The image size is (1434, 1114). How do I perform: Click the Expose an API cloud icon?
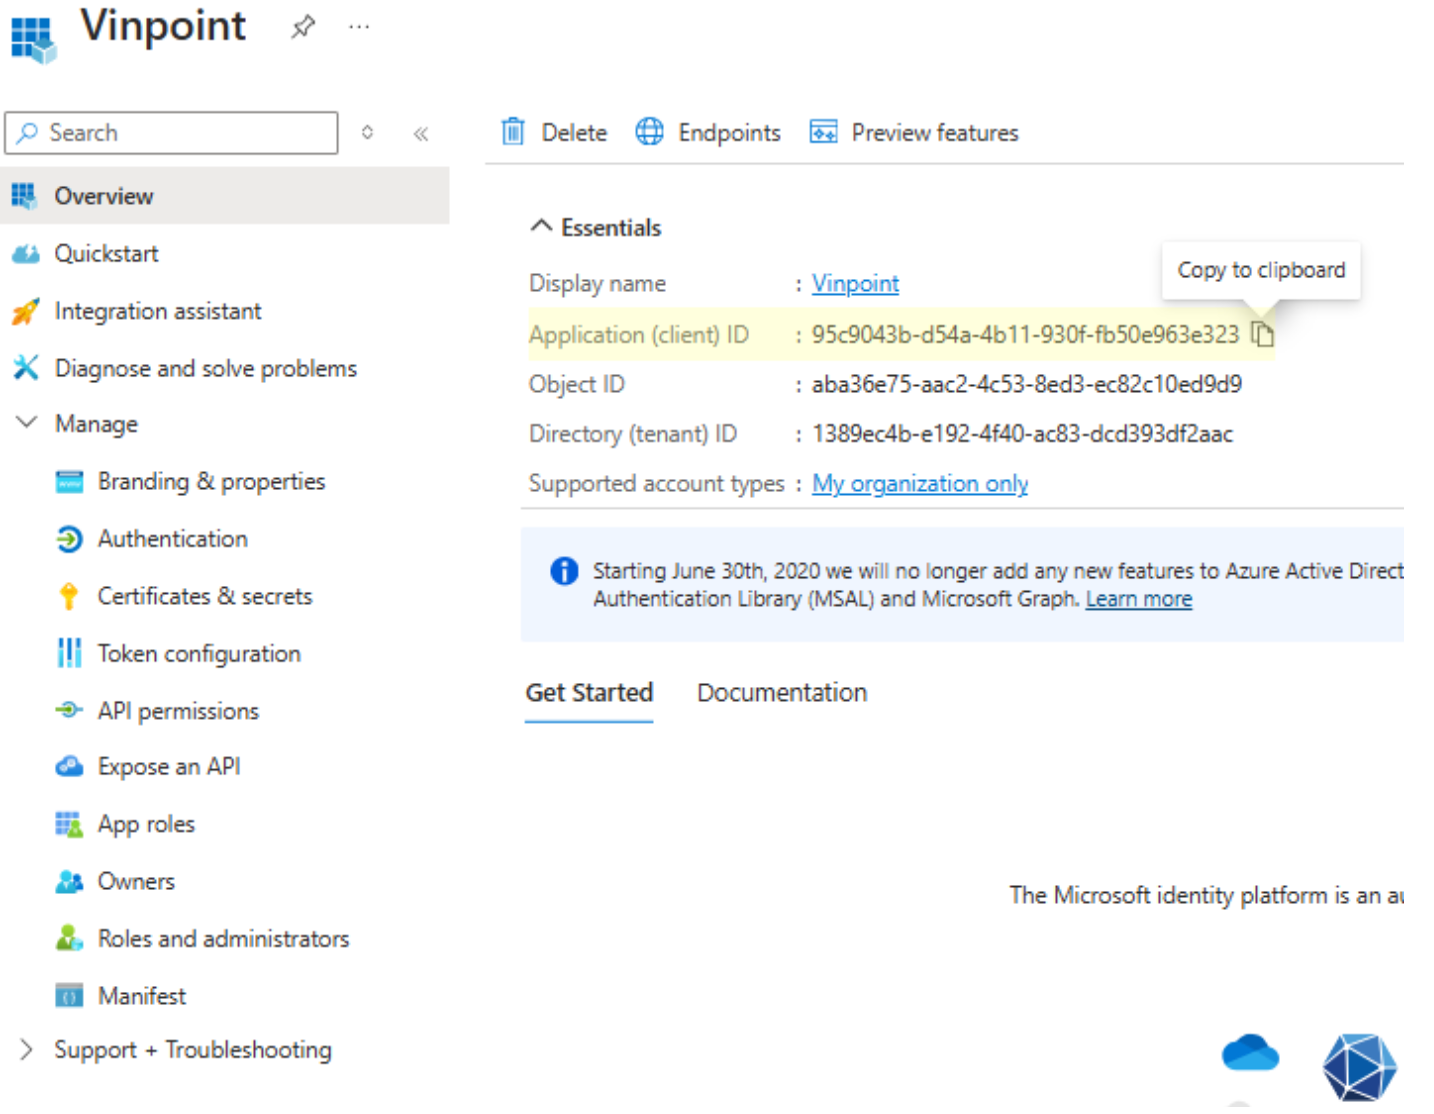[69, 767]
